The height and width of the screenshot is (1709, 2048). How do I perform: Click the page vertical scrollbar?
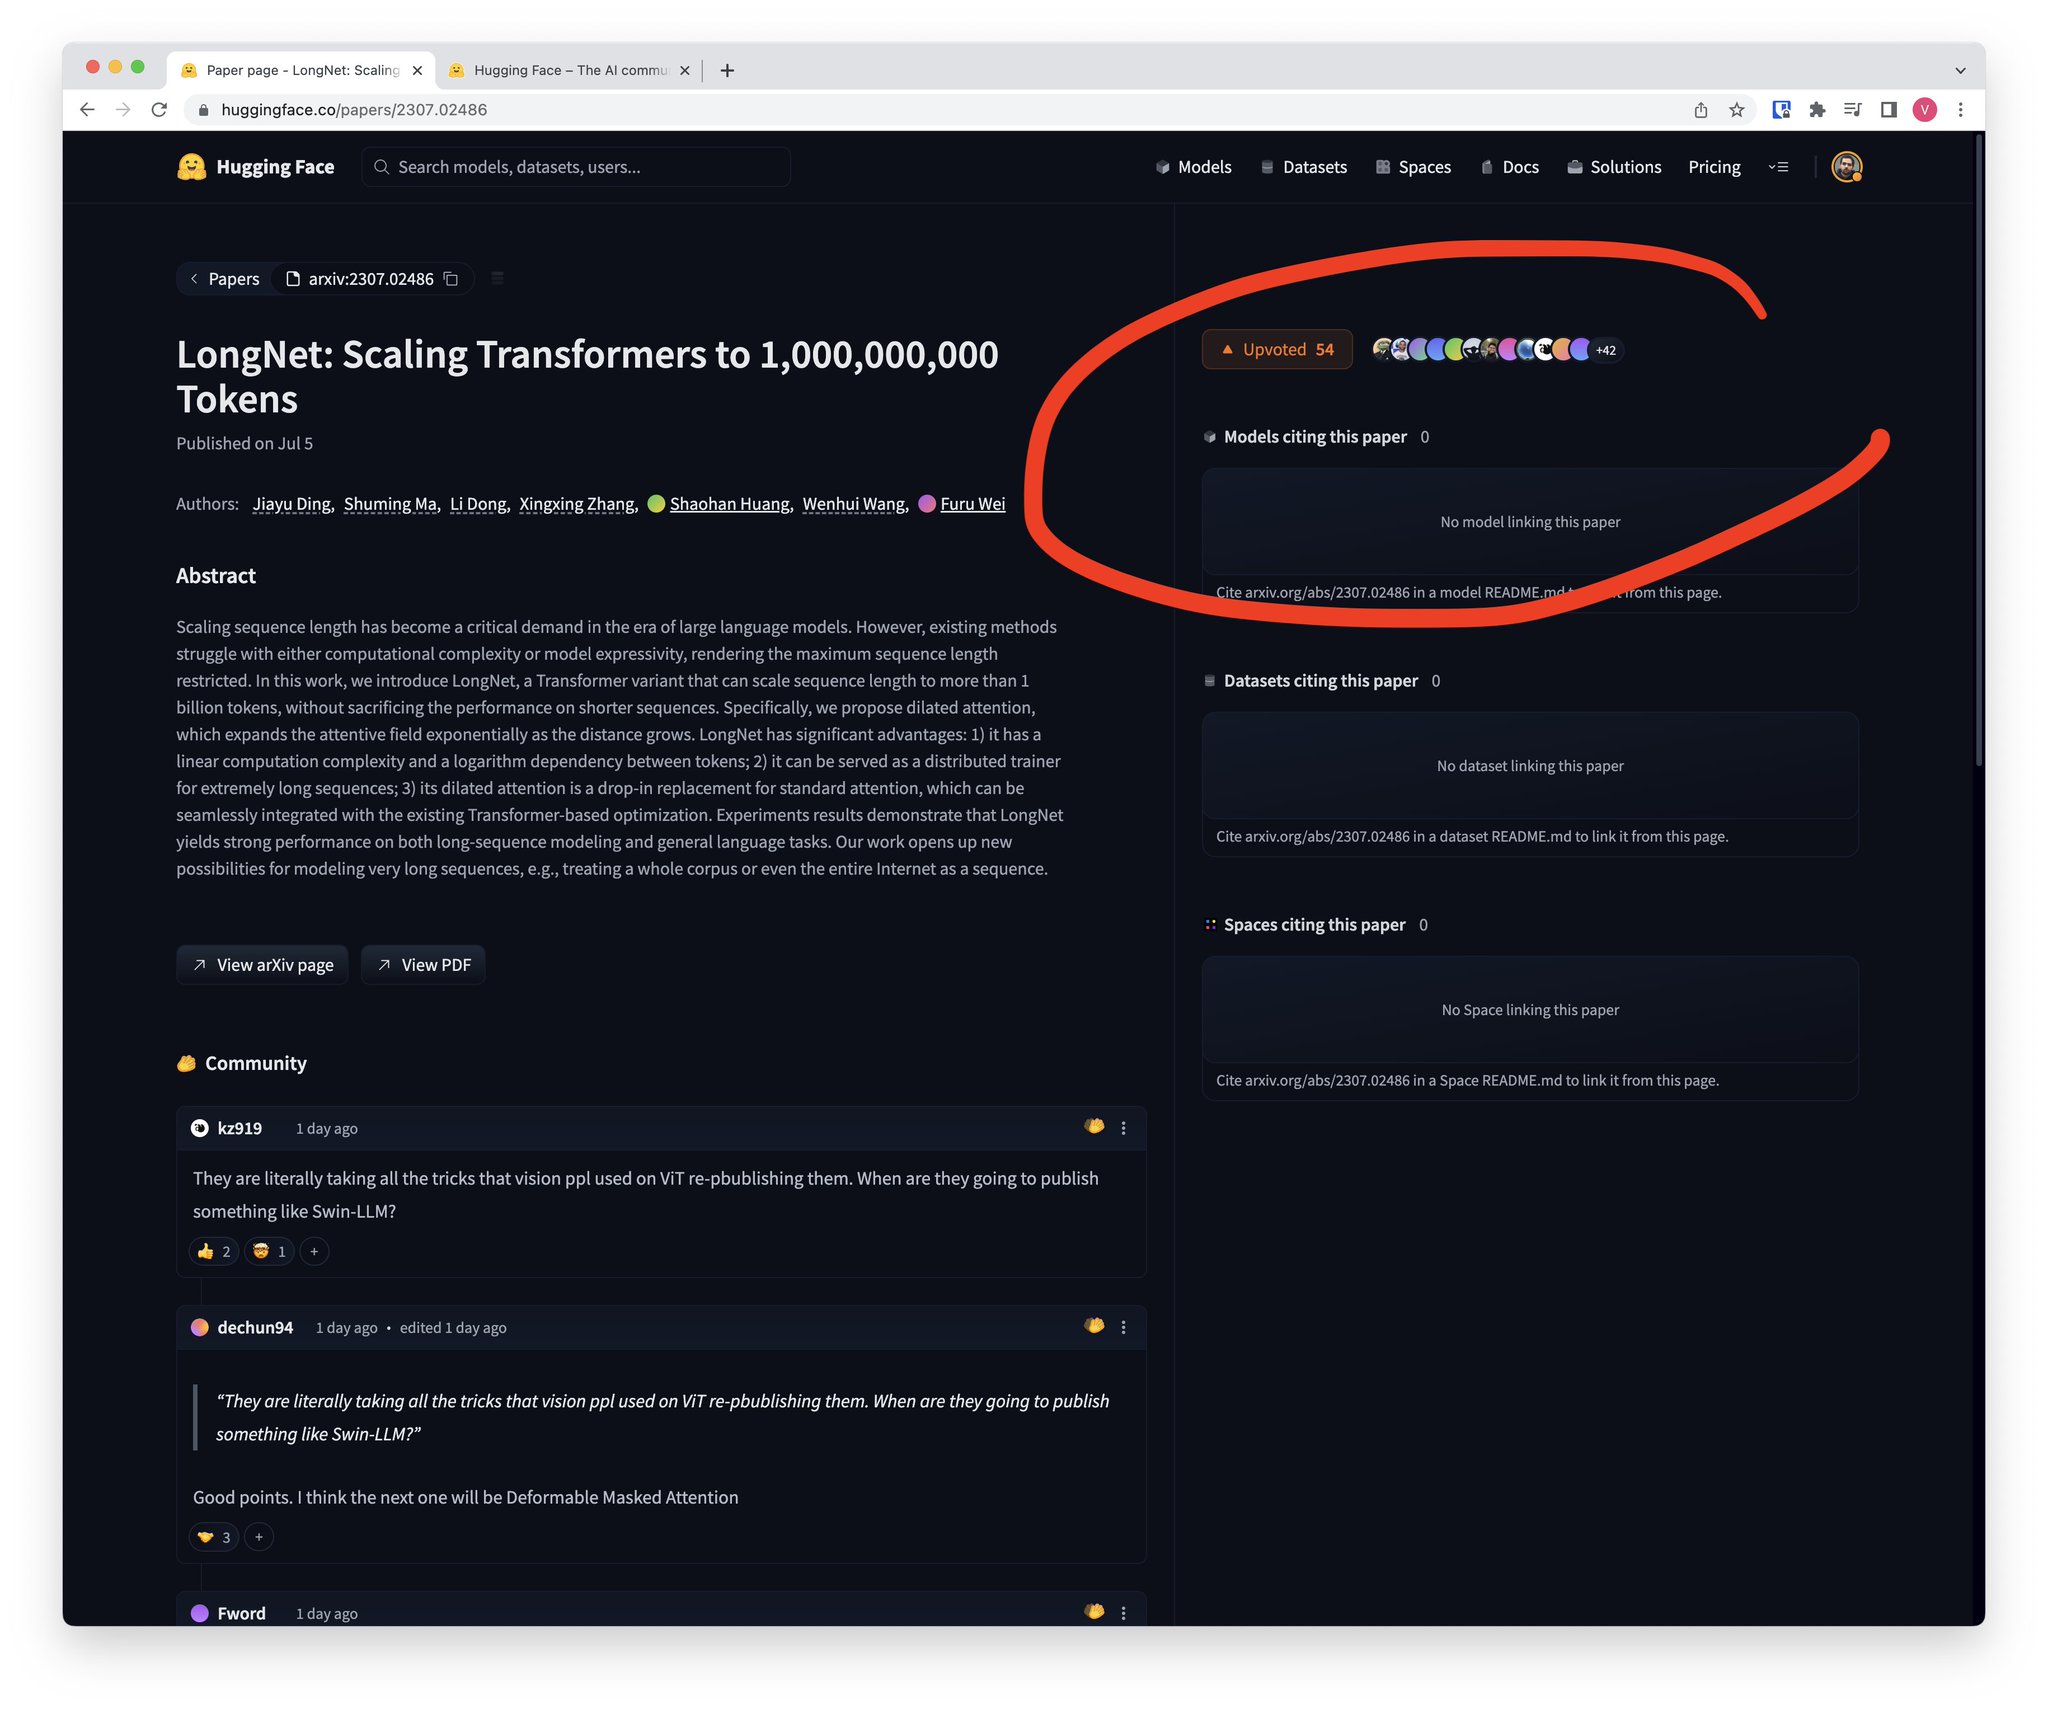coord(1978,450)
